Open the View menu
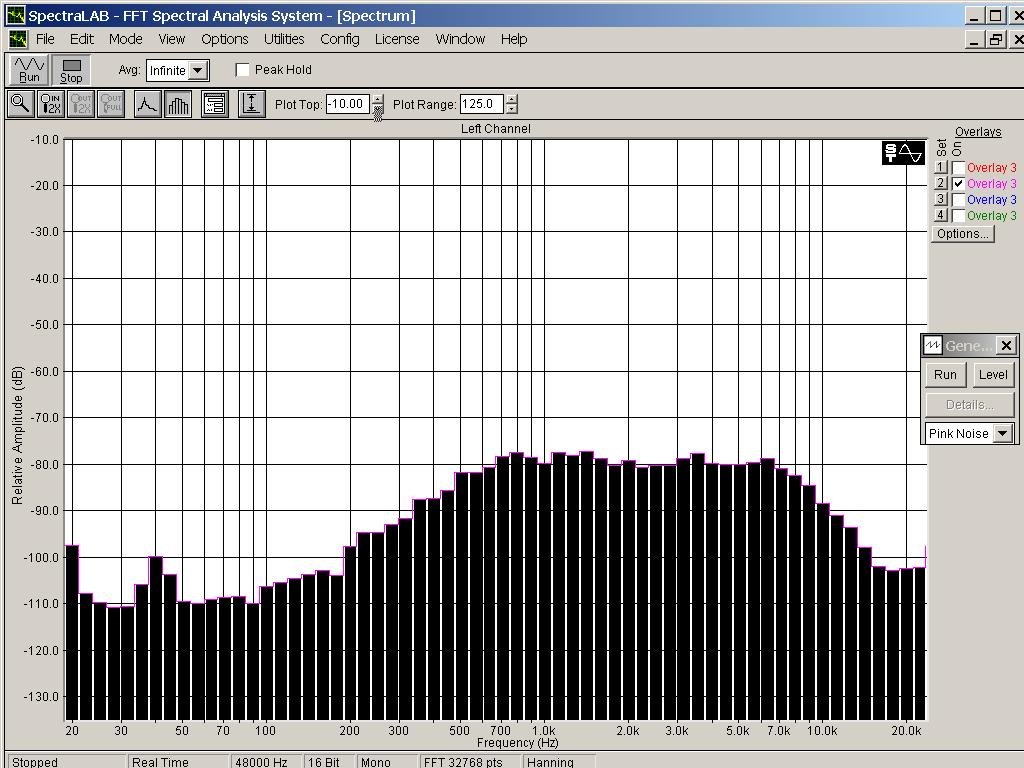 click(172, 39)
